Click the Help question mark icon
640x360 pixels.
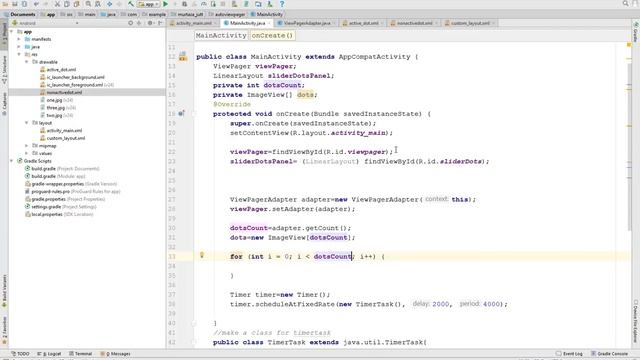click(282, 4)
